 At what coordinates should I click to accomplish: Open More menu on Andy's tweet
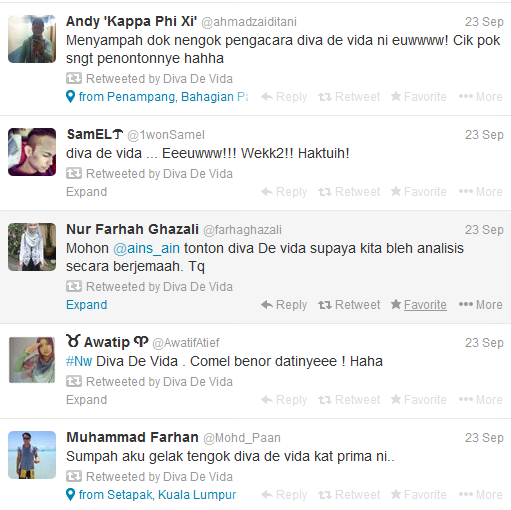(480, 97)
